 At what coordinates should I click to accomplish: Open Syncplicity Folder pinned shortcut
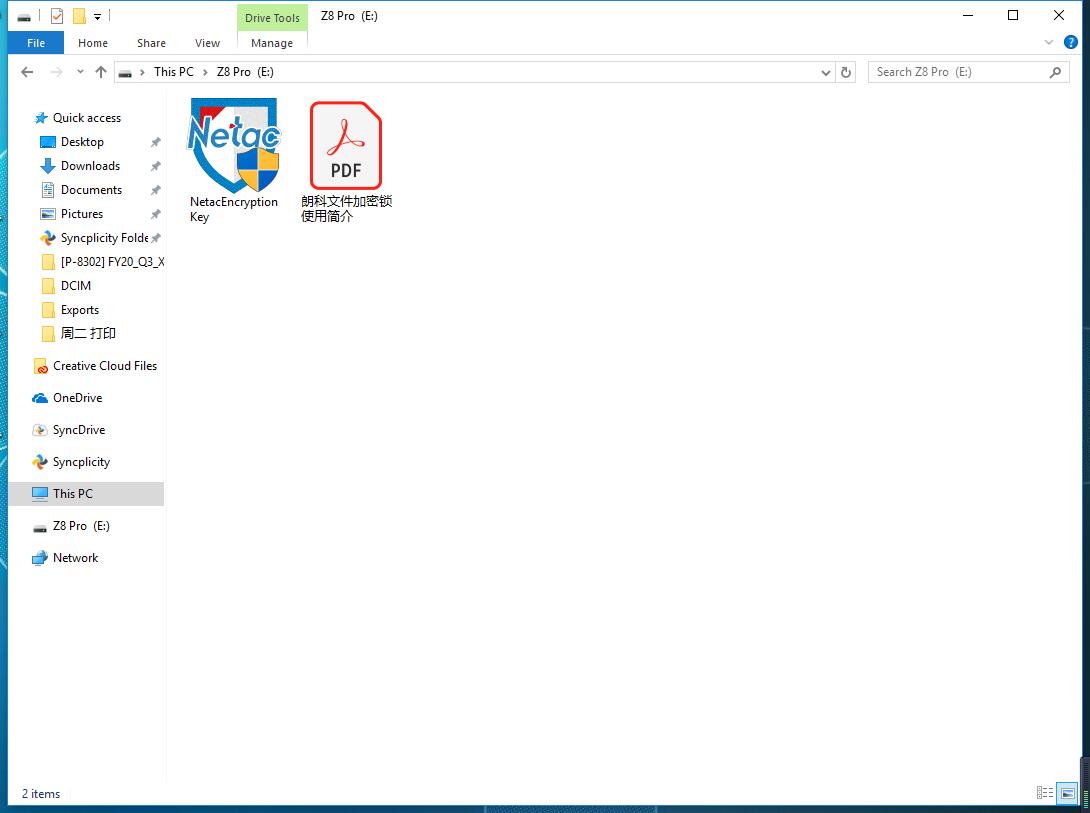[104, 238]
